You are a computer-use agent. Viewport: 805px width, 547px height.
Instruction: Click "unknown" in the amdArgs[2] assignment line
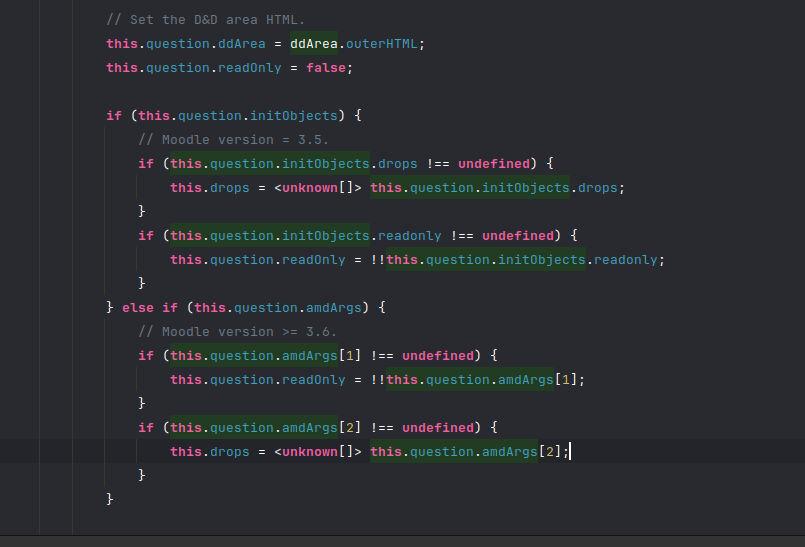(x=310, y=452)
